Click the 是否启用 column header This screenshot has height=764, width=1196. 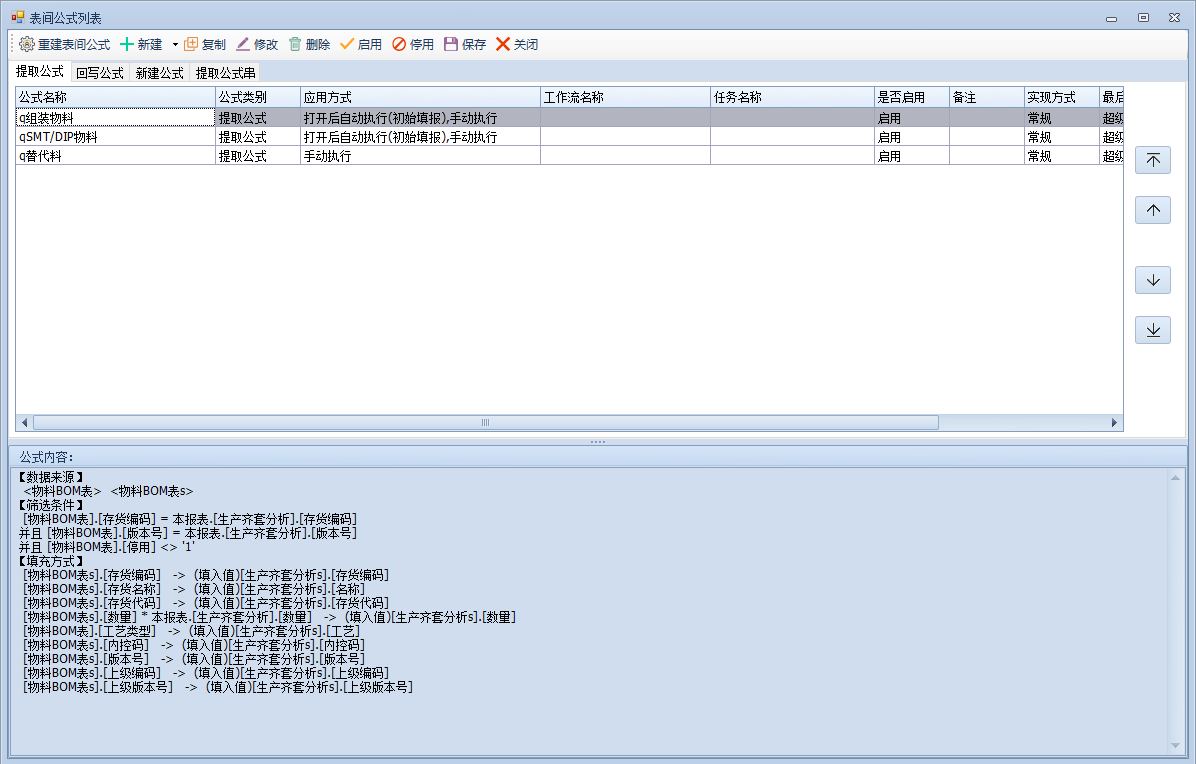911,98
